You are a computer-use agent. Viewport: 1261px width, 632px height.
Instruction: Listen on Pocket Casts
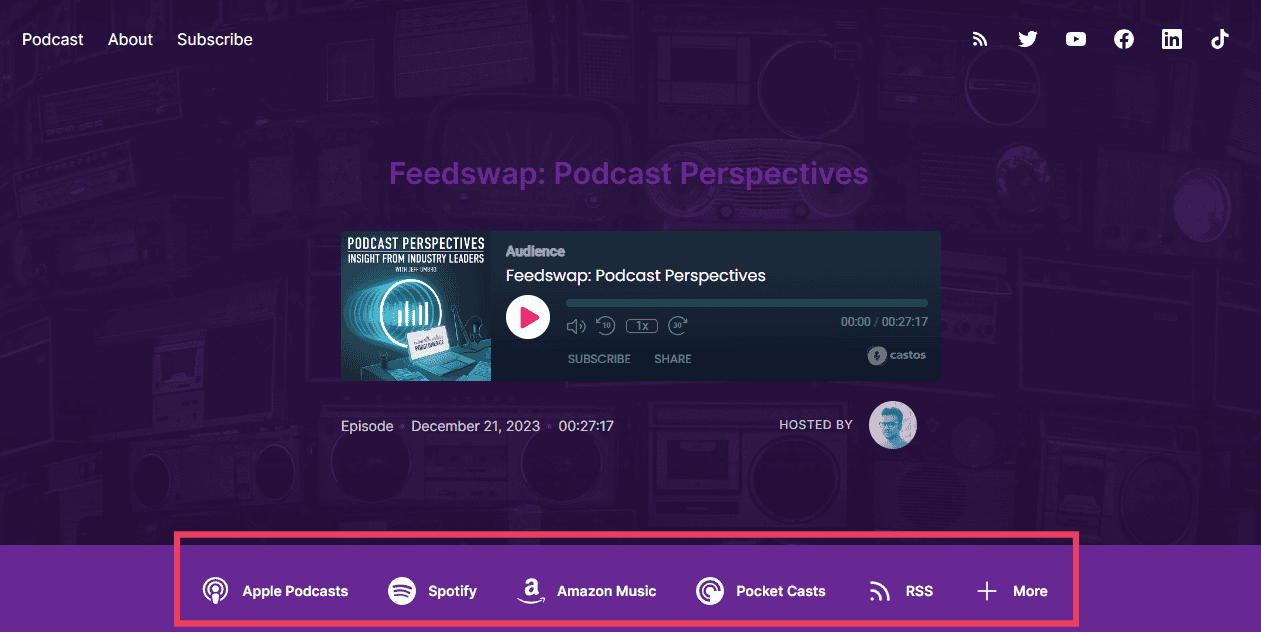761,591
